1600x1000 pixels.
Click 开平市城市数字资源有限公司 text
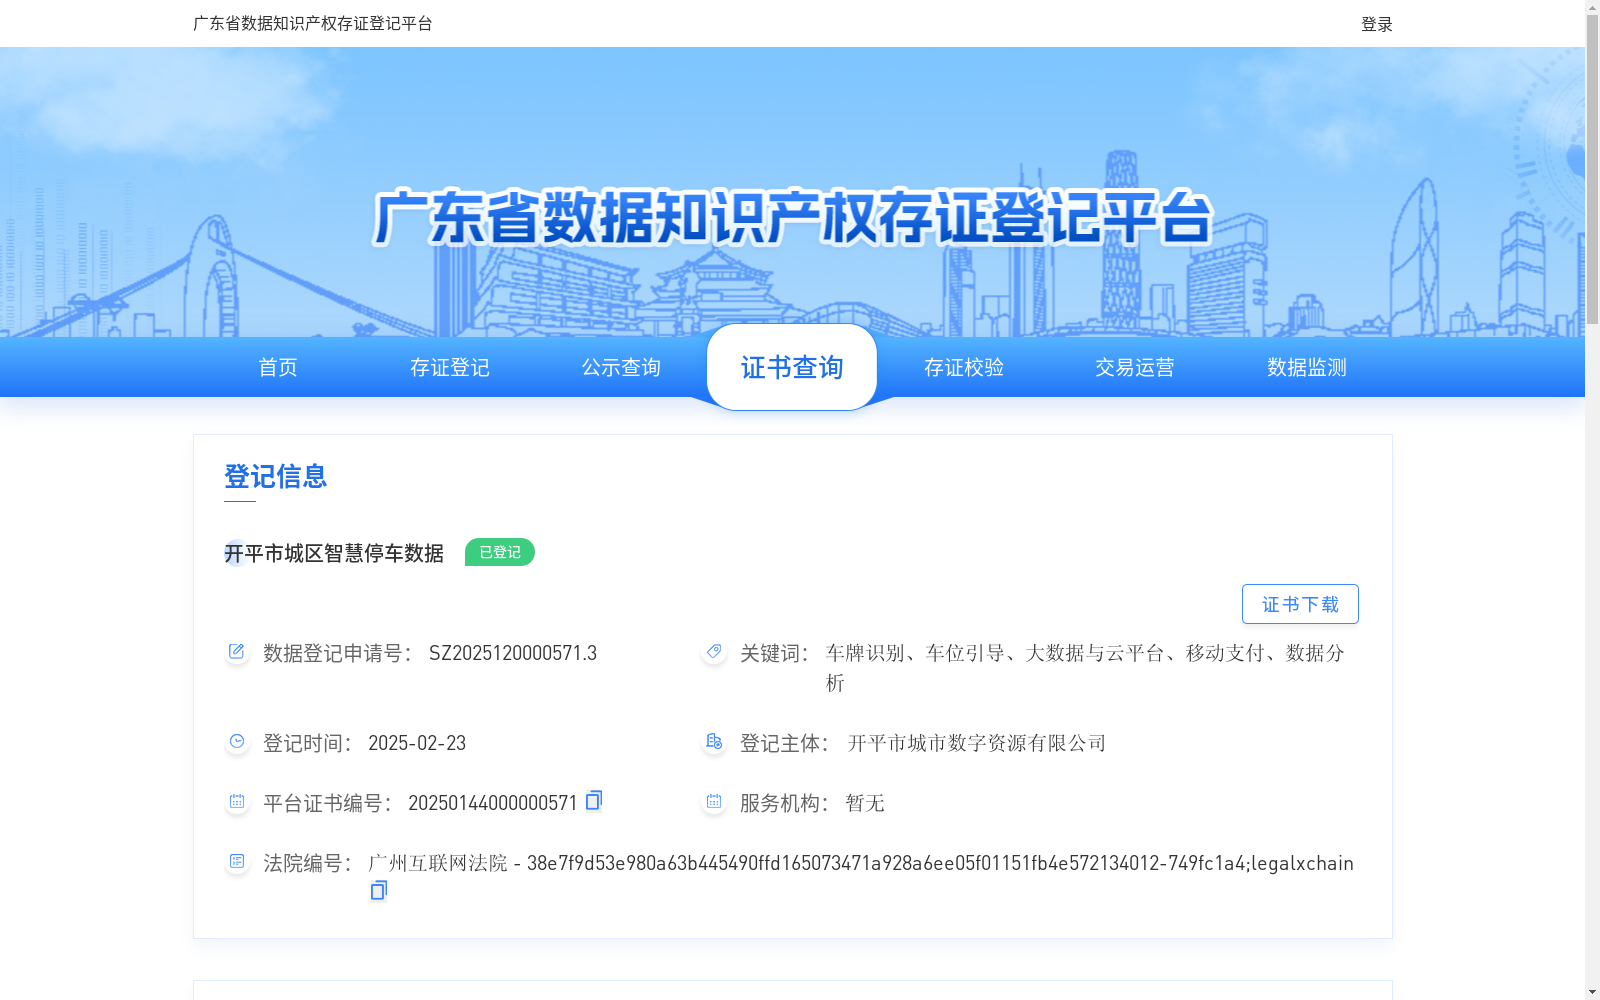[x=977, y=743]
